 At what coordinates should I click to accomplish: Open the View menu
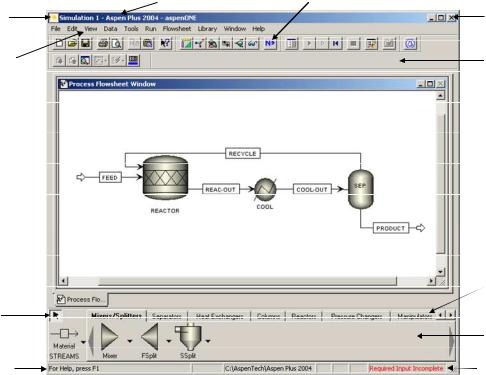[x=91, y=29]
